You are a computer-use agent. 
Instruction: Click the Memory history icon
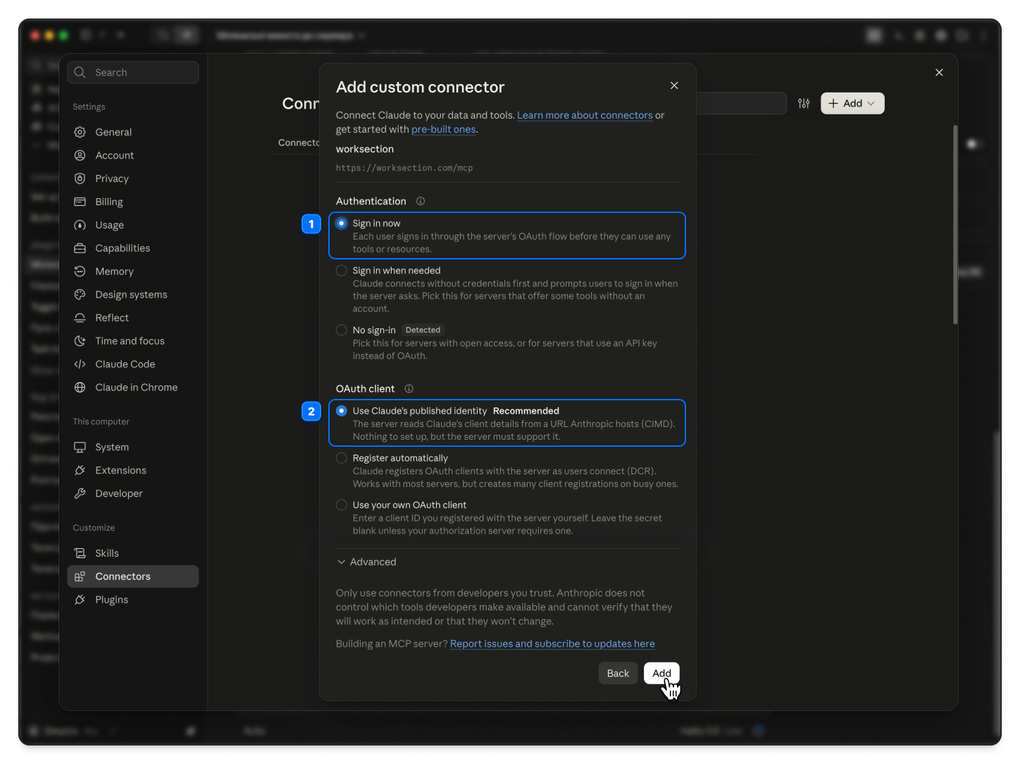pyautogui.click(x=80, y=271)
